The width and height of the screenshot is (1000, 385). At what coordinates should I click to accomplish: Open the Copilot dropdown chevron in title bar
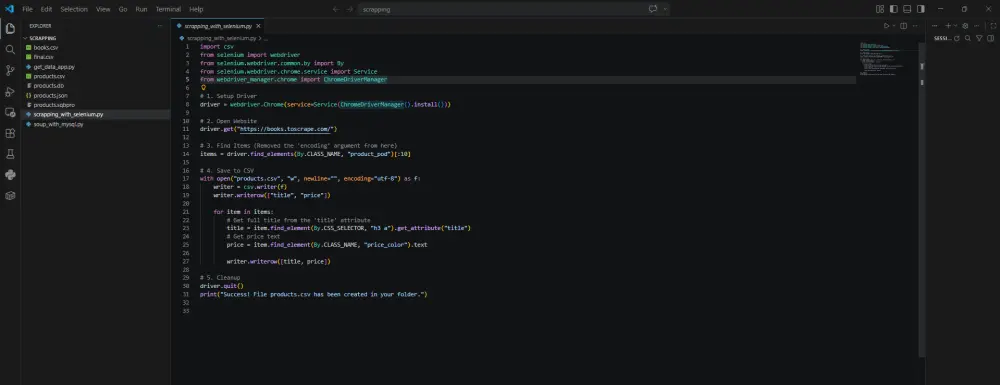tap(665, 9)
